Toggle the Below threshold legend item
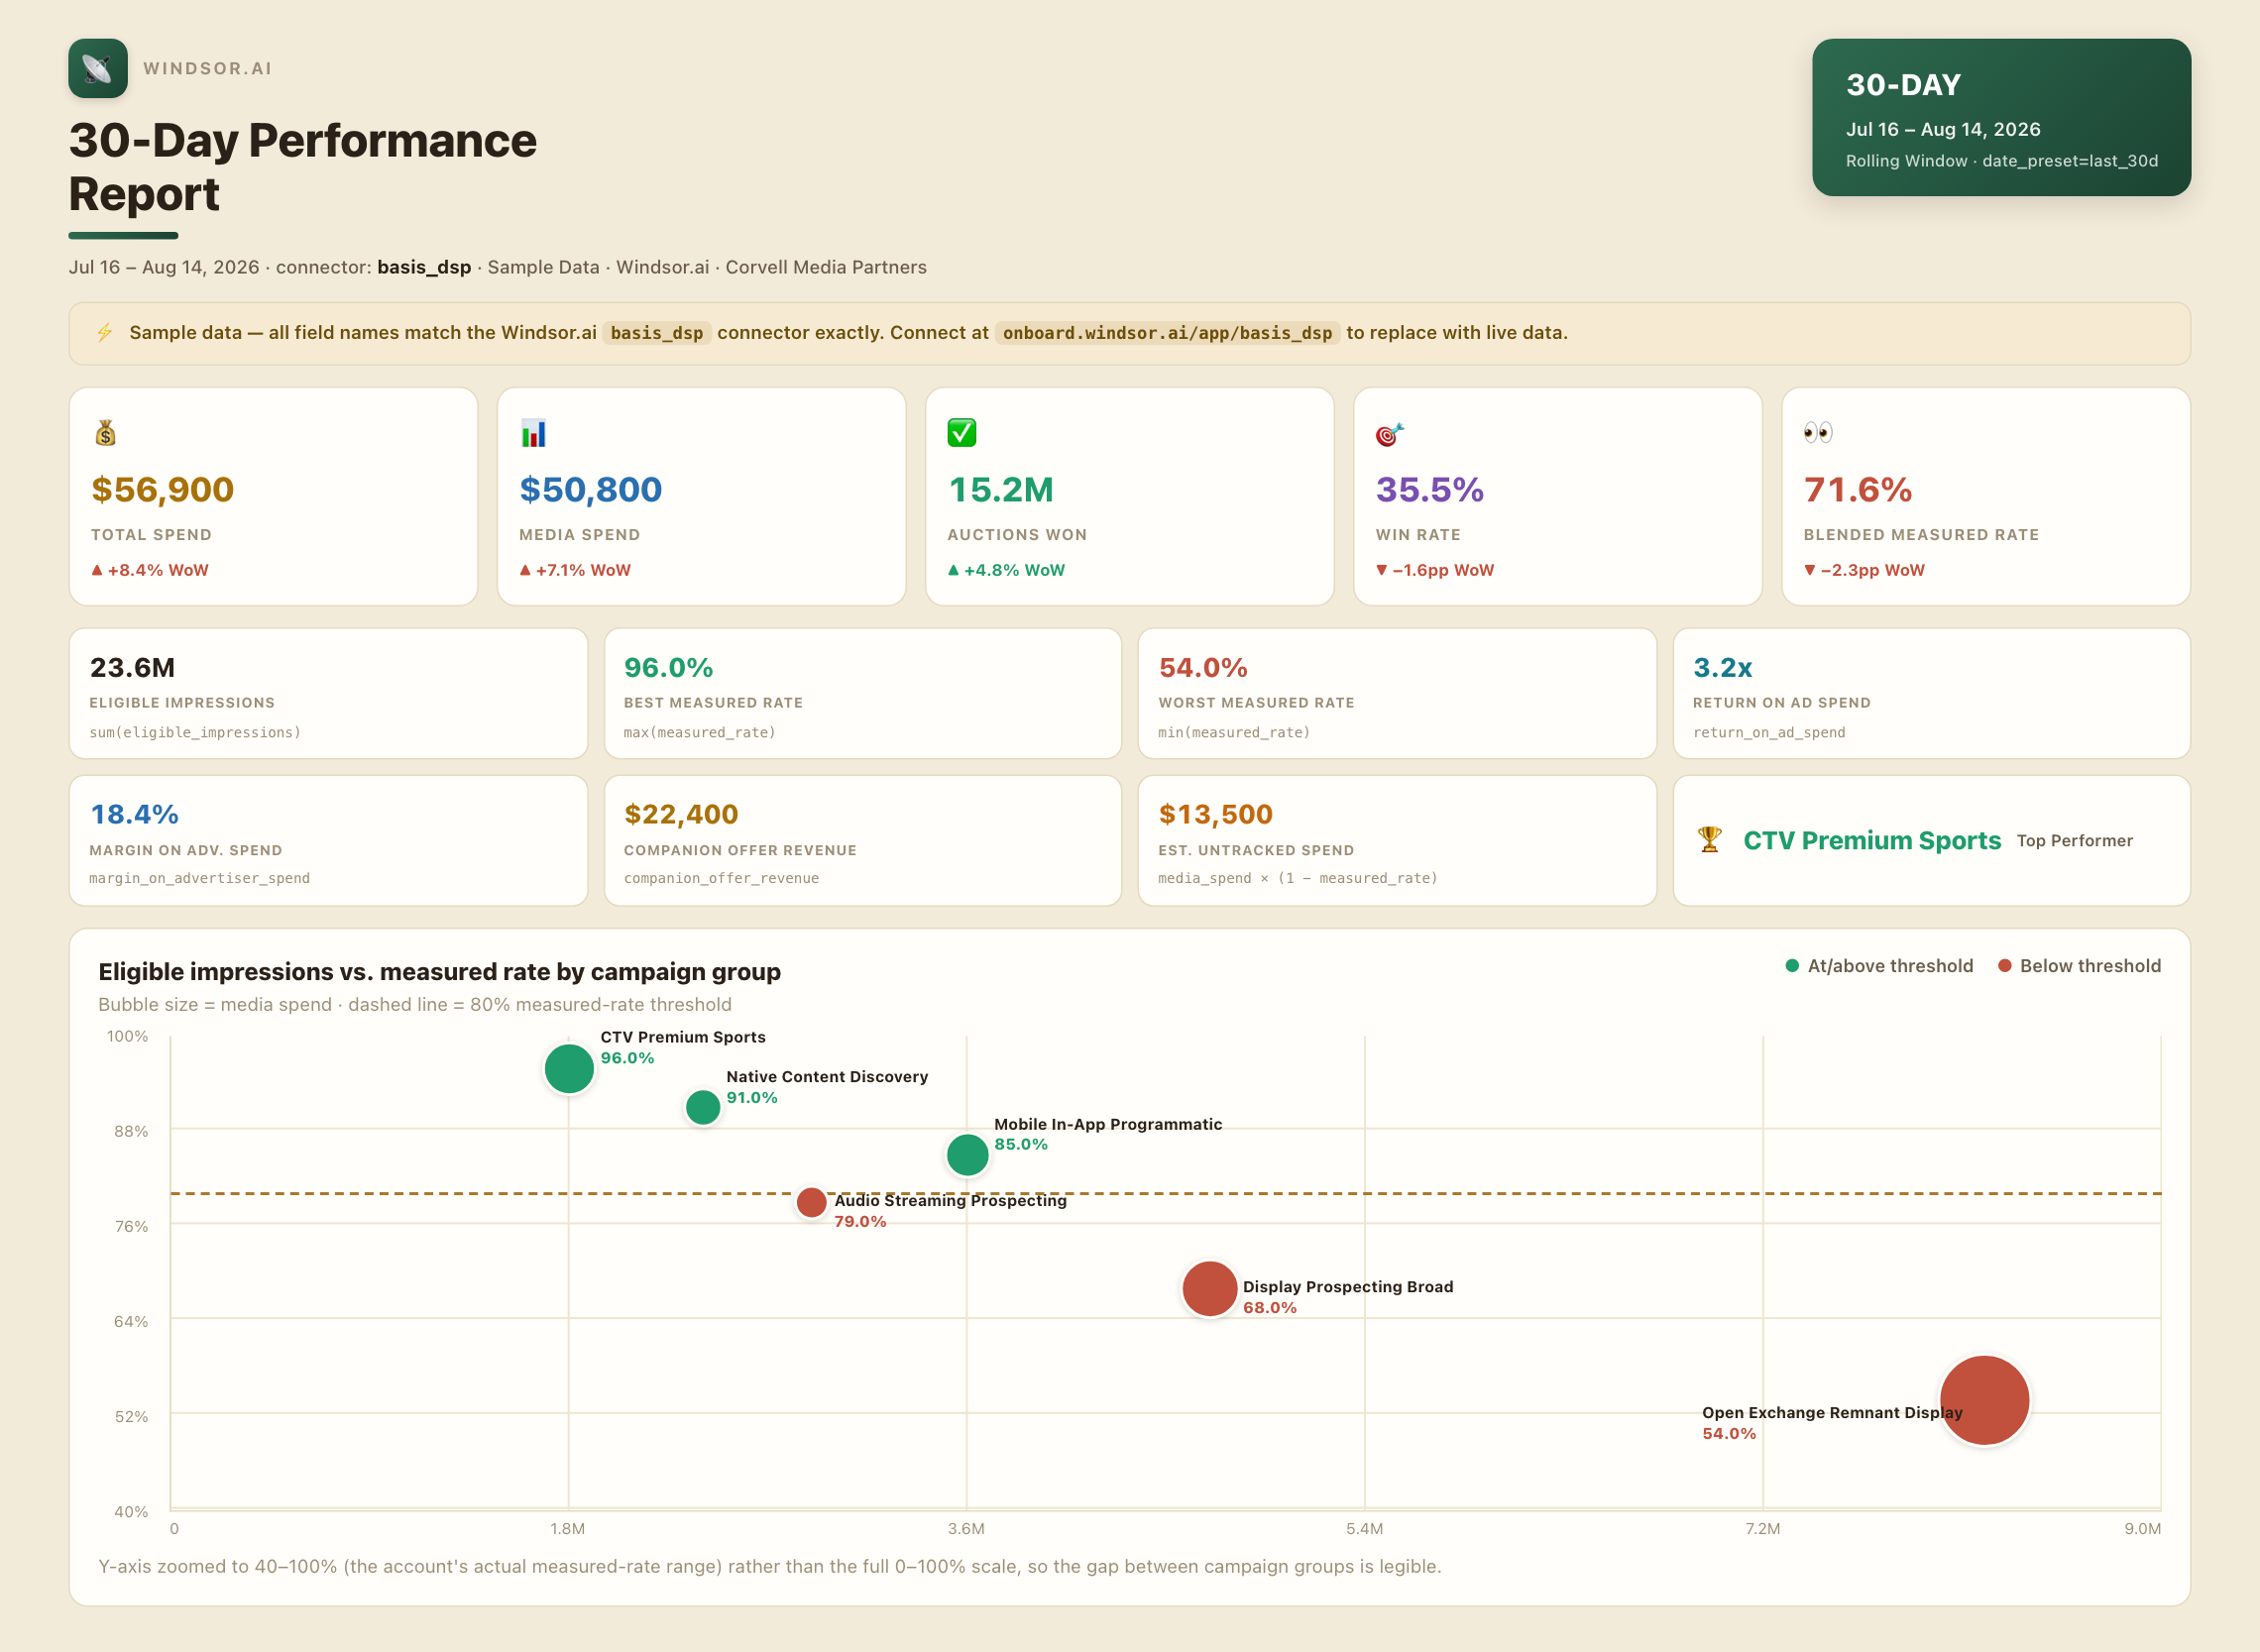2260x1652 pixels. click(x=2079, y=965)
